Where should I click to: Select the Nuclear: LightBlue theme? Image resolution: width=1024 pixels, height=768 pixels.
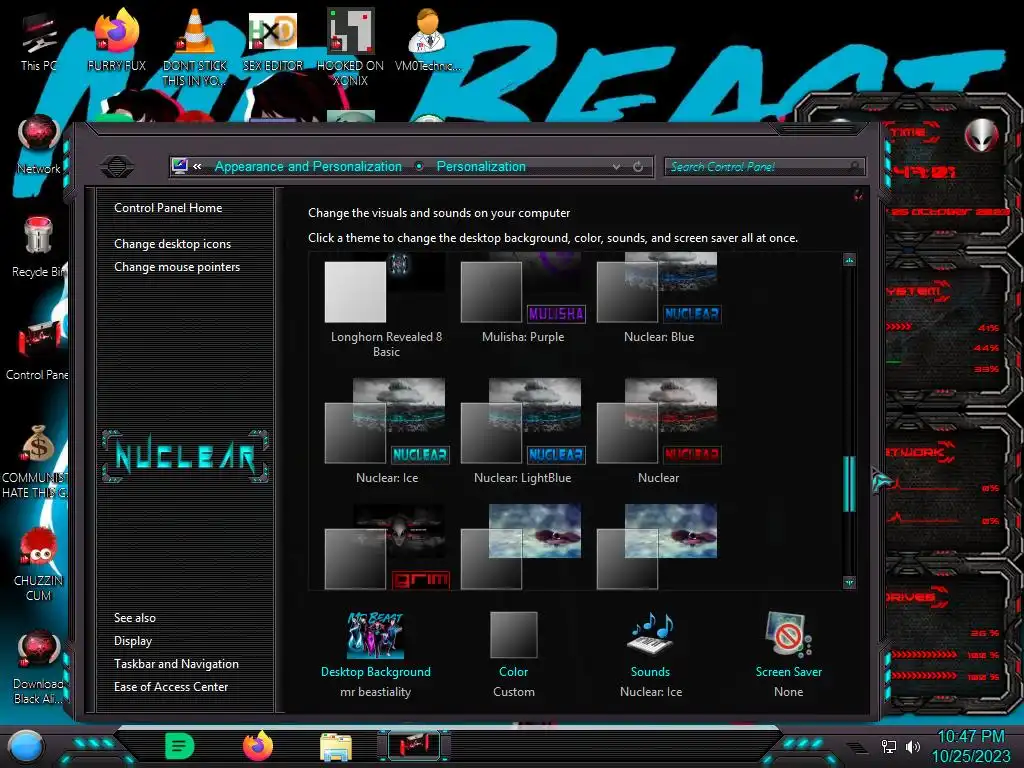coord(522,431)
